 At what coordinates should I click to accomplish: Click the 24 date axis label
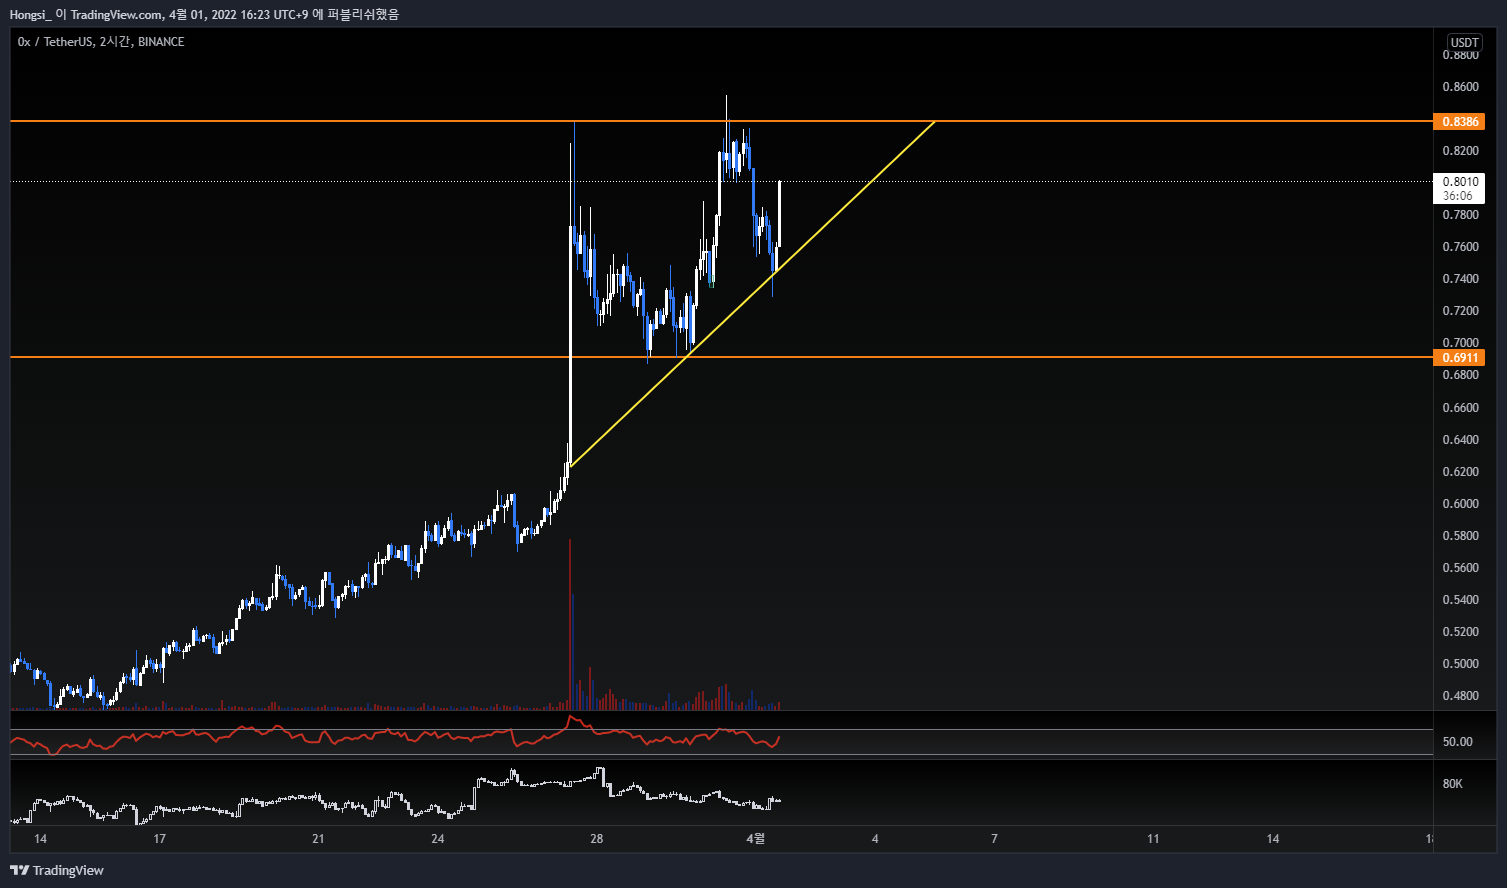pos(438,839)
